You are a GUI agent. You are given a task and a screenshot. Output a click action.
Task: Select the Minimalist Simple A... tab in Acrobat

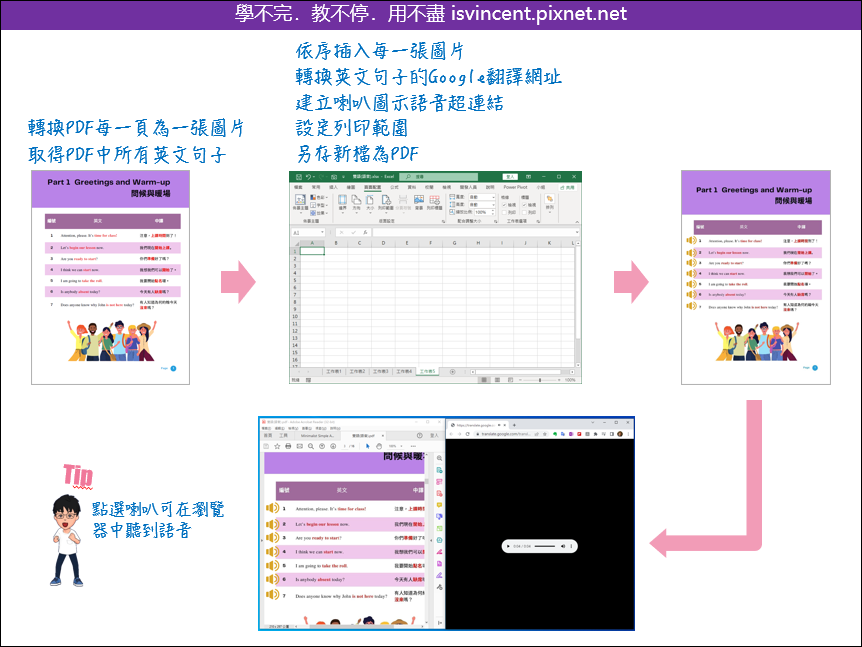pyautogui.click(x=317, y=435)
